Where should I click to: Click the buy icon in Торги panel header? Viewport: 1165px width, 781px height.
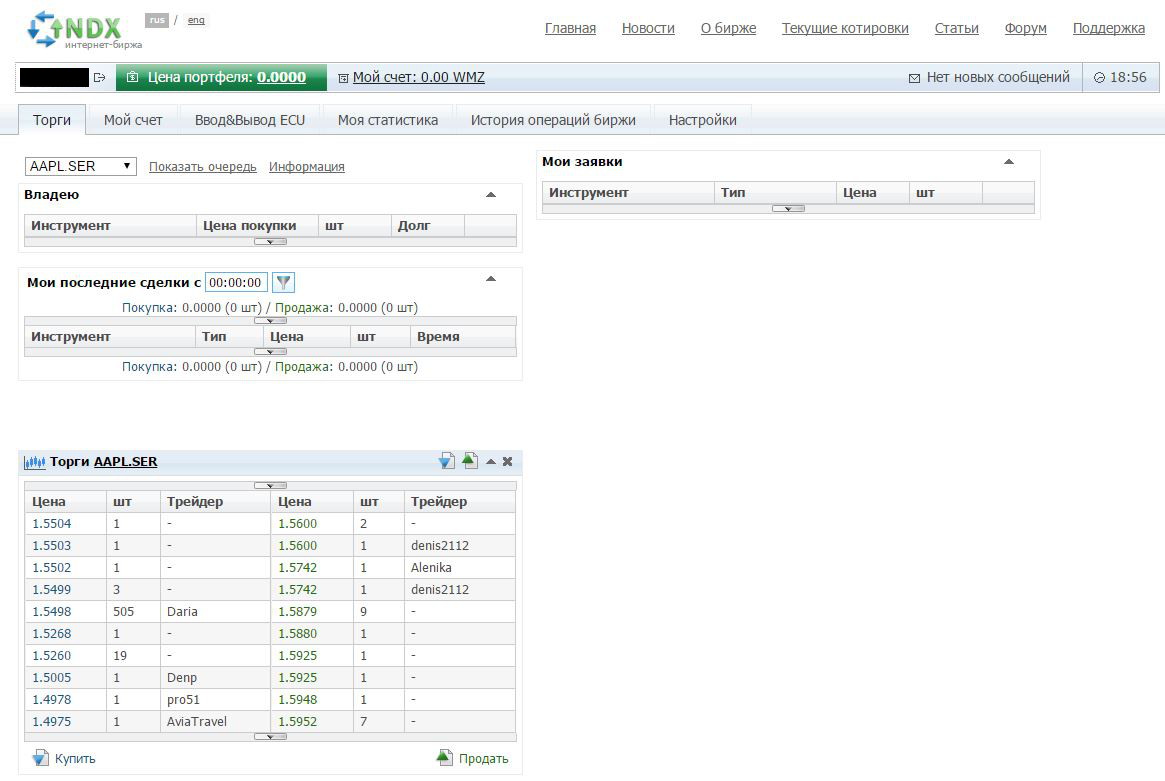446,461
